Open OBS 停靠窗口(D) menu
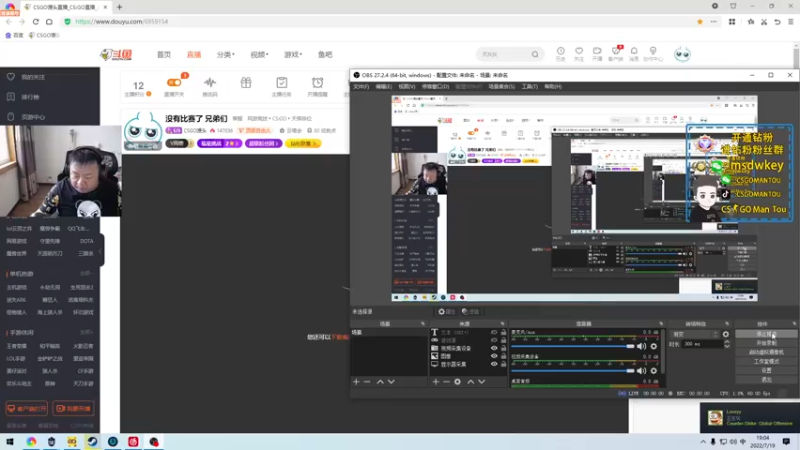 [435, 87]
